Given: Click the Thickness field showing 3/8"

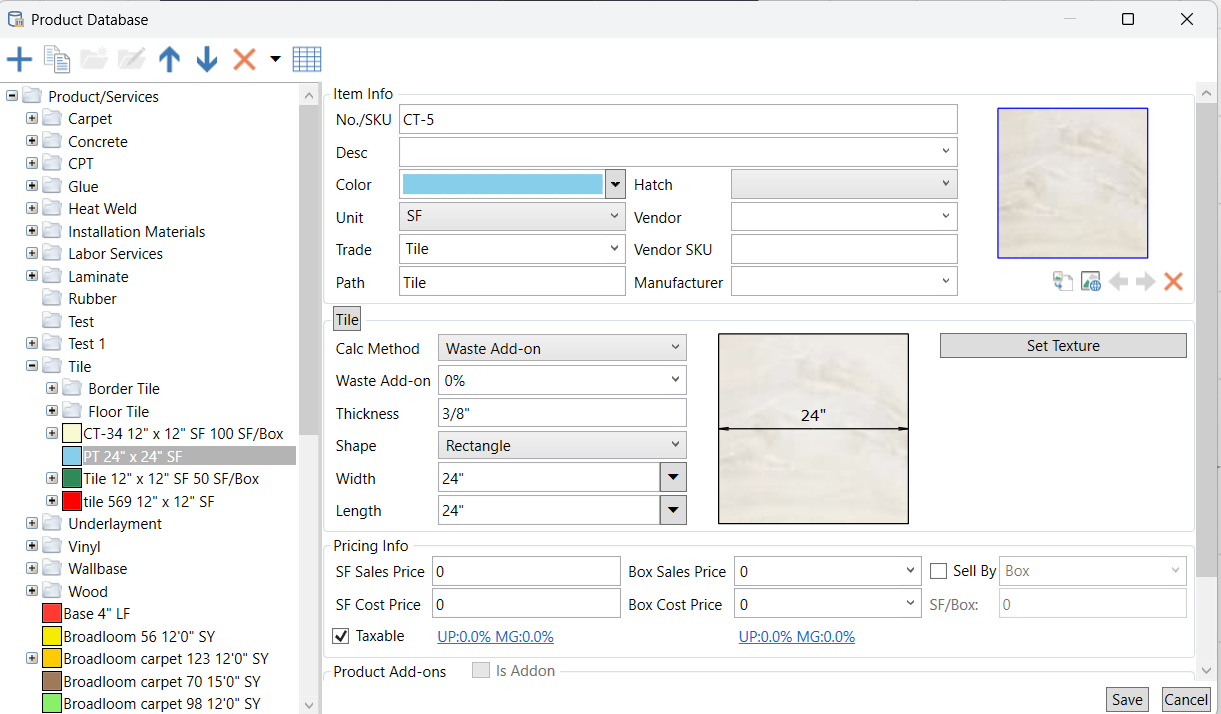Looking at the screenshot, I should [562, 413].
